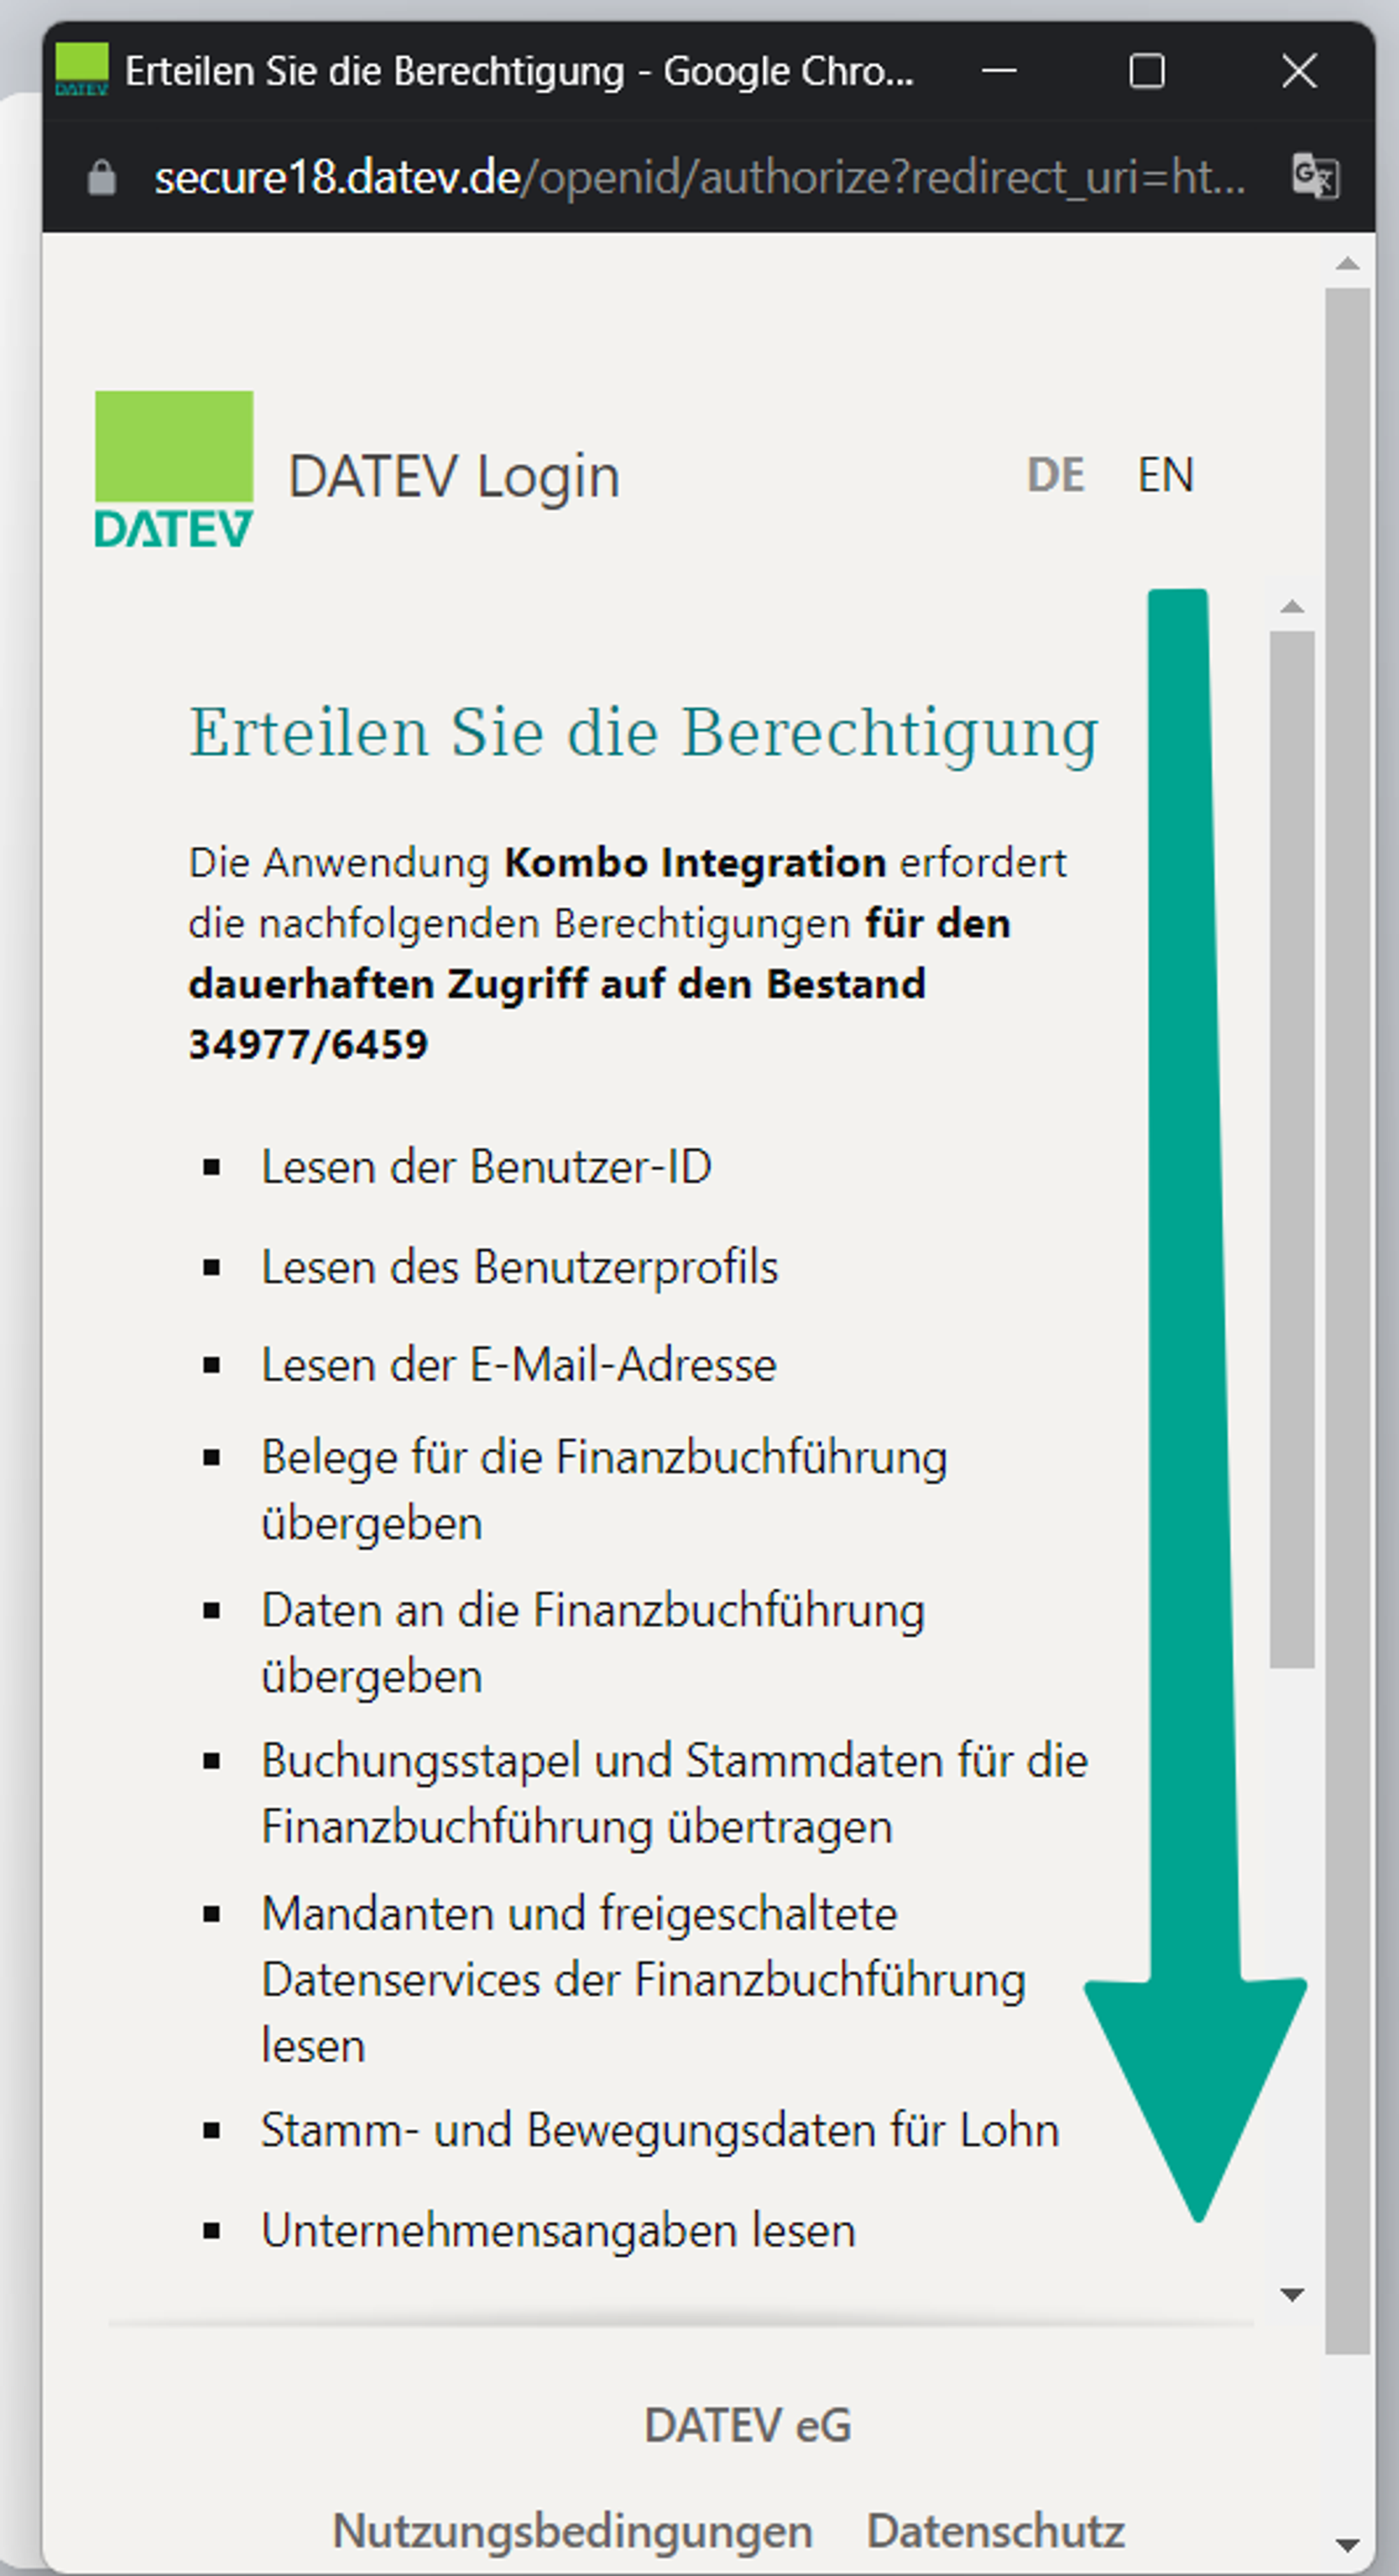Click the DATEV logo image
This screenshot has width=1399, height=2576.
(x=174, y=470)
